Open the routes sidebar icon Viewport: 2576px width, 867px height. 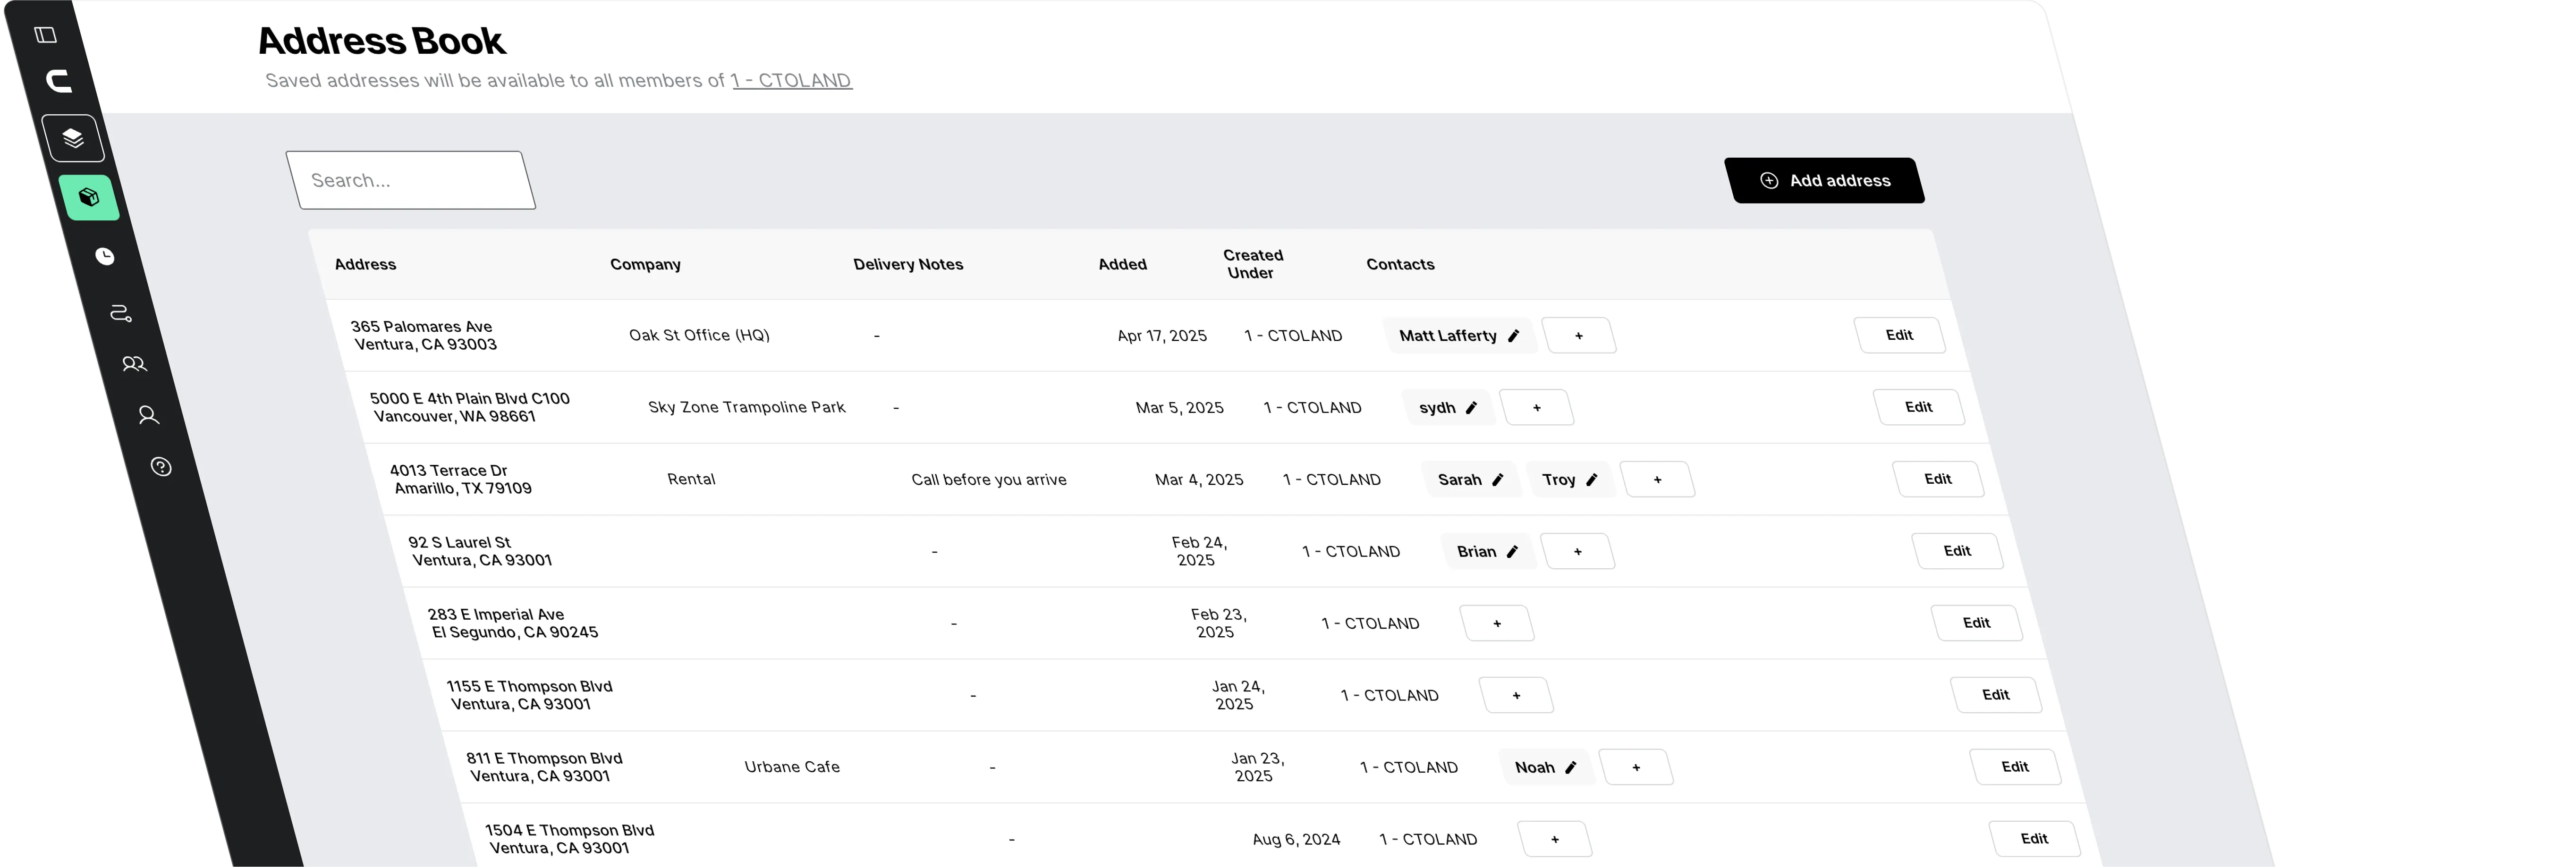point(121,313)
